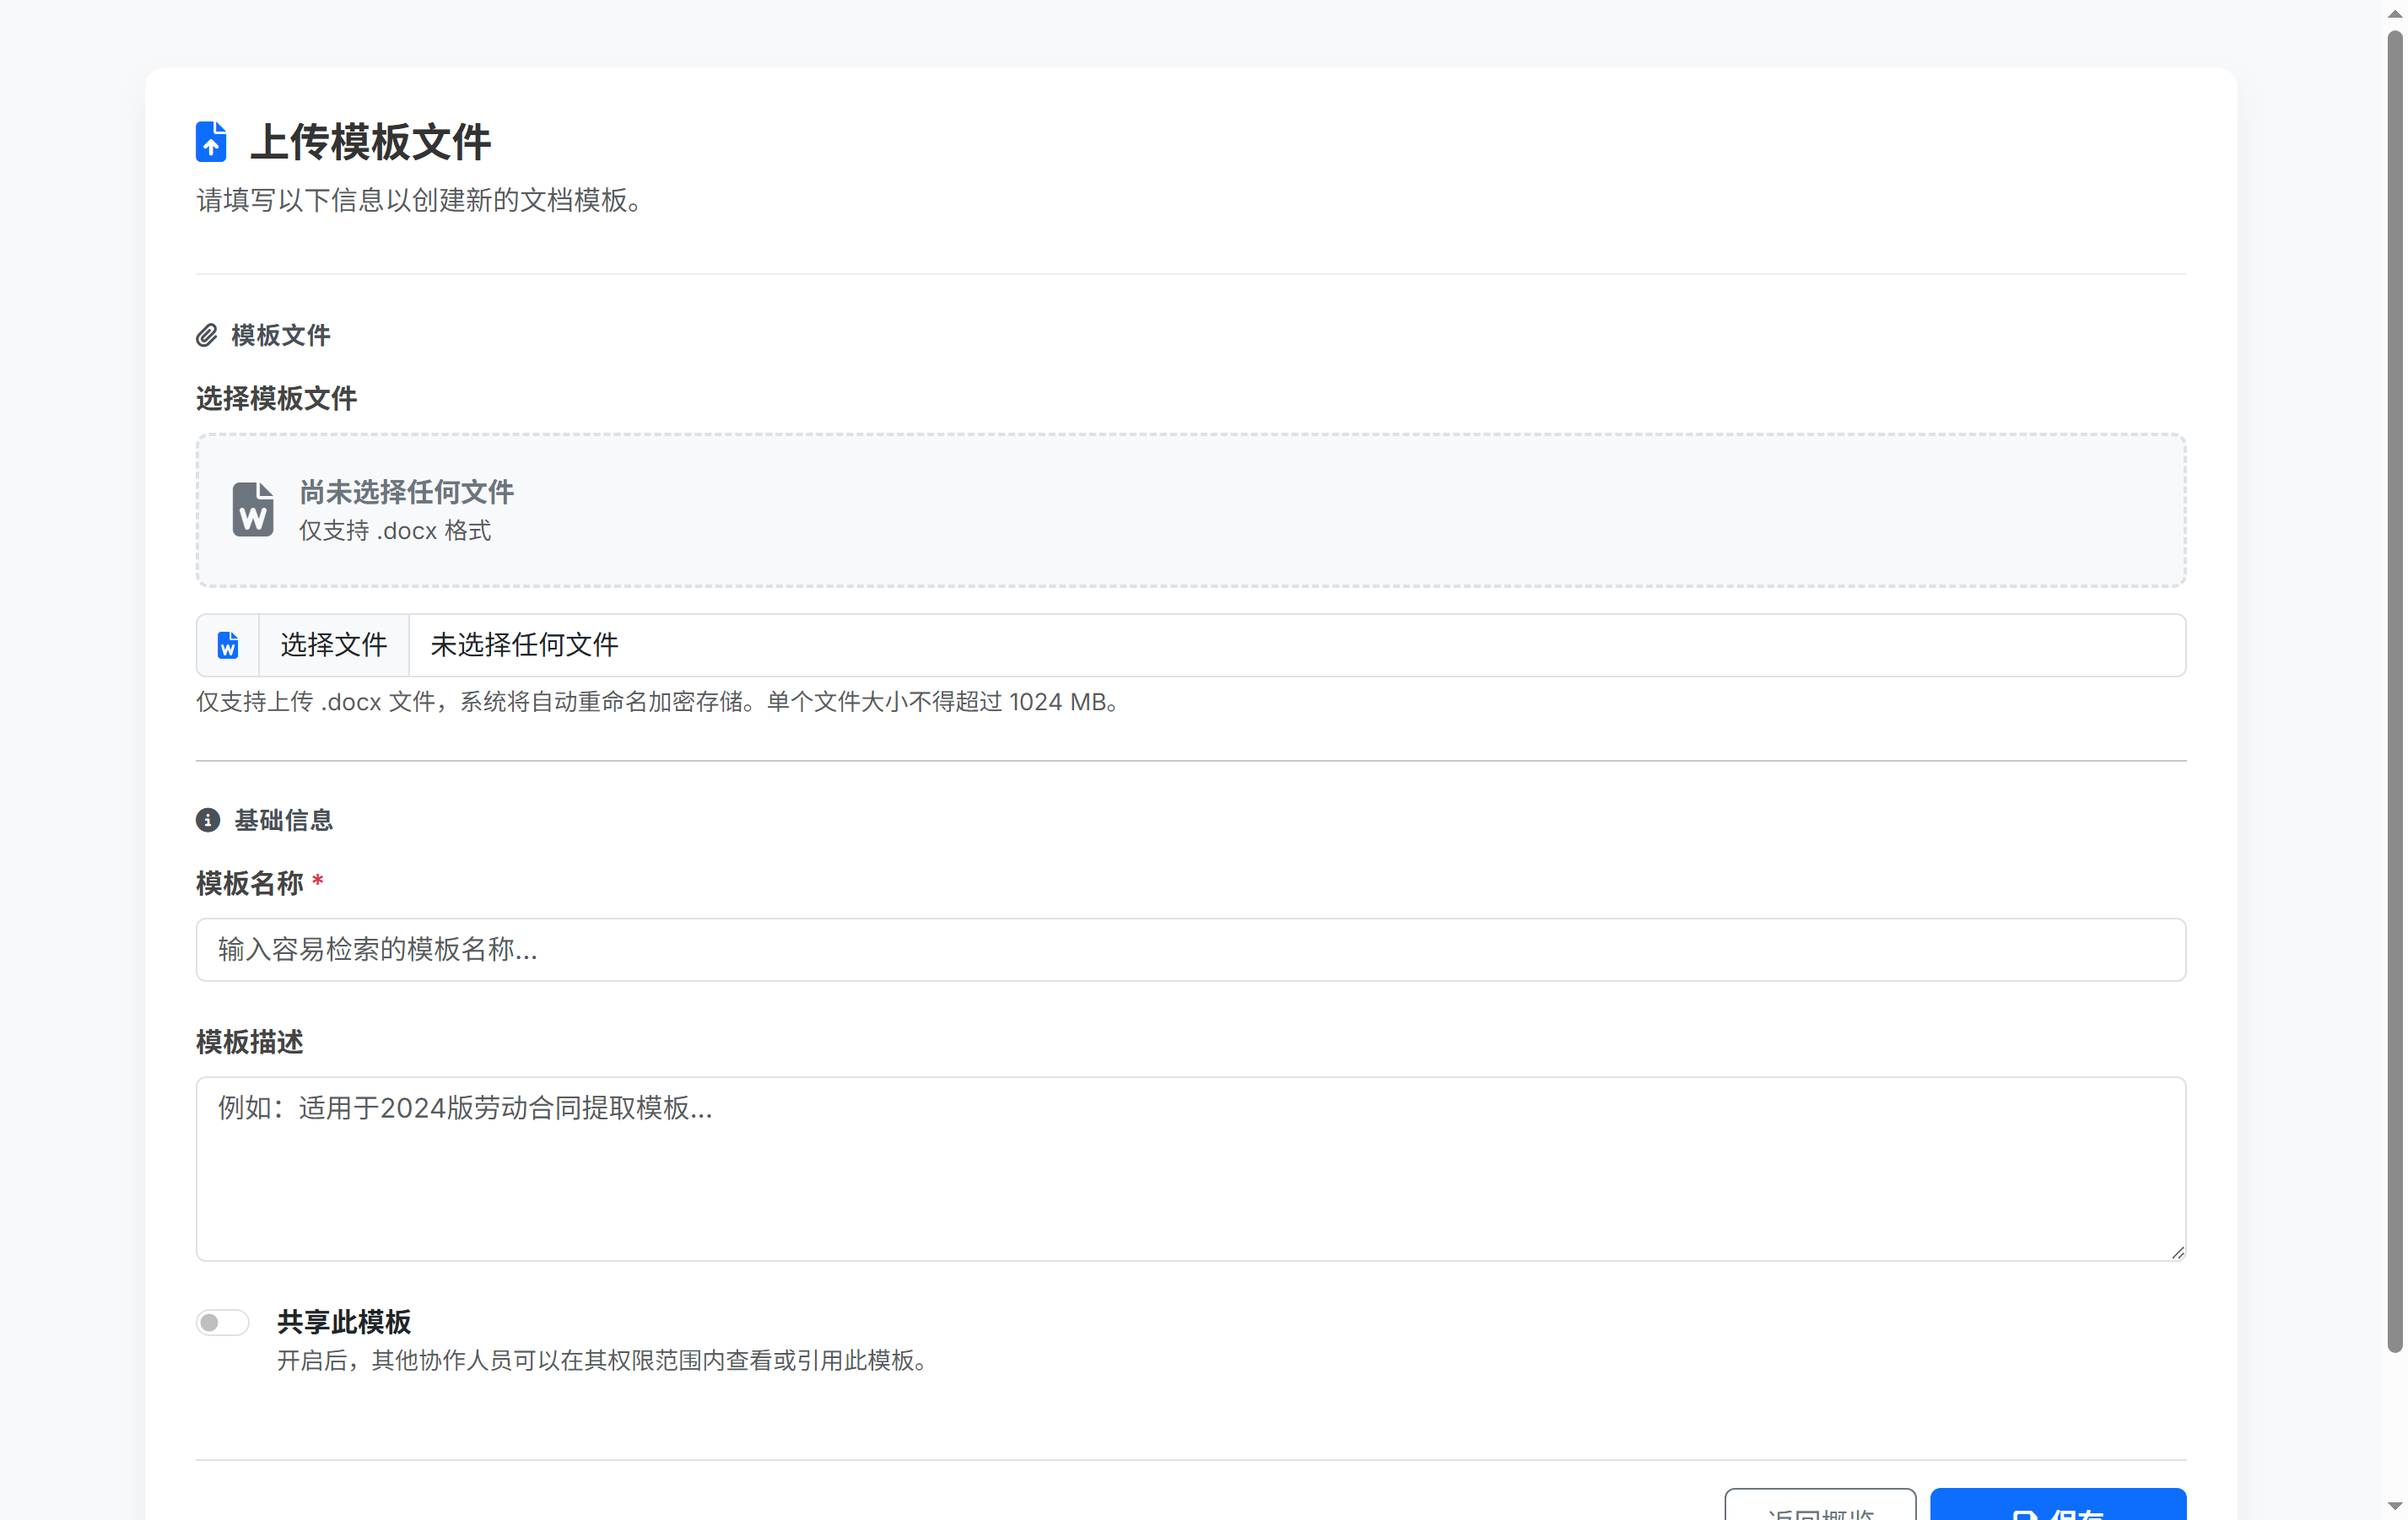Click the 共享此模板 label text

pyautogui.click(x=344, y=1322)
